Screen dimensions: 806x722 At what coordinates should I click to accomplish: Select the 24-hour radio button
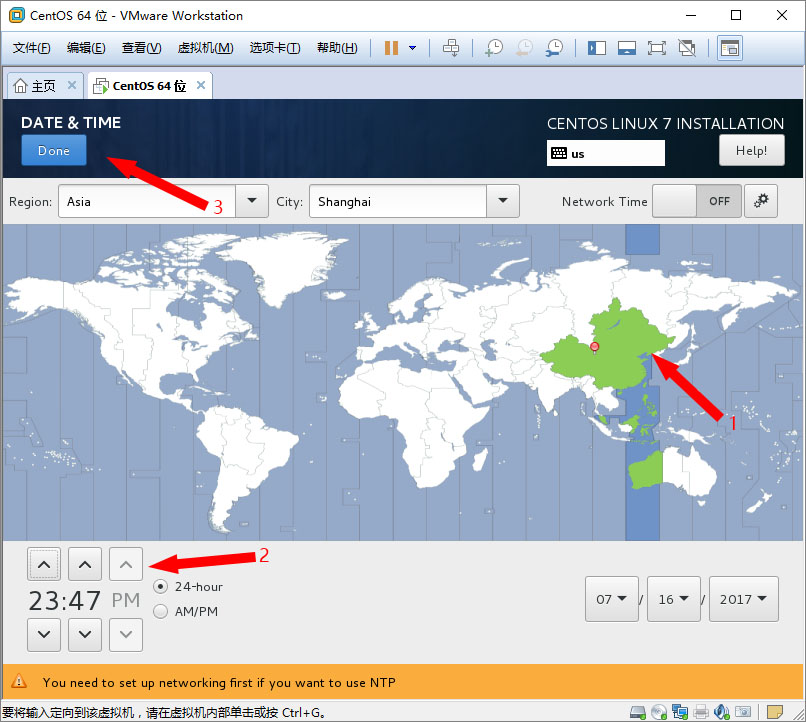(161, 587)
